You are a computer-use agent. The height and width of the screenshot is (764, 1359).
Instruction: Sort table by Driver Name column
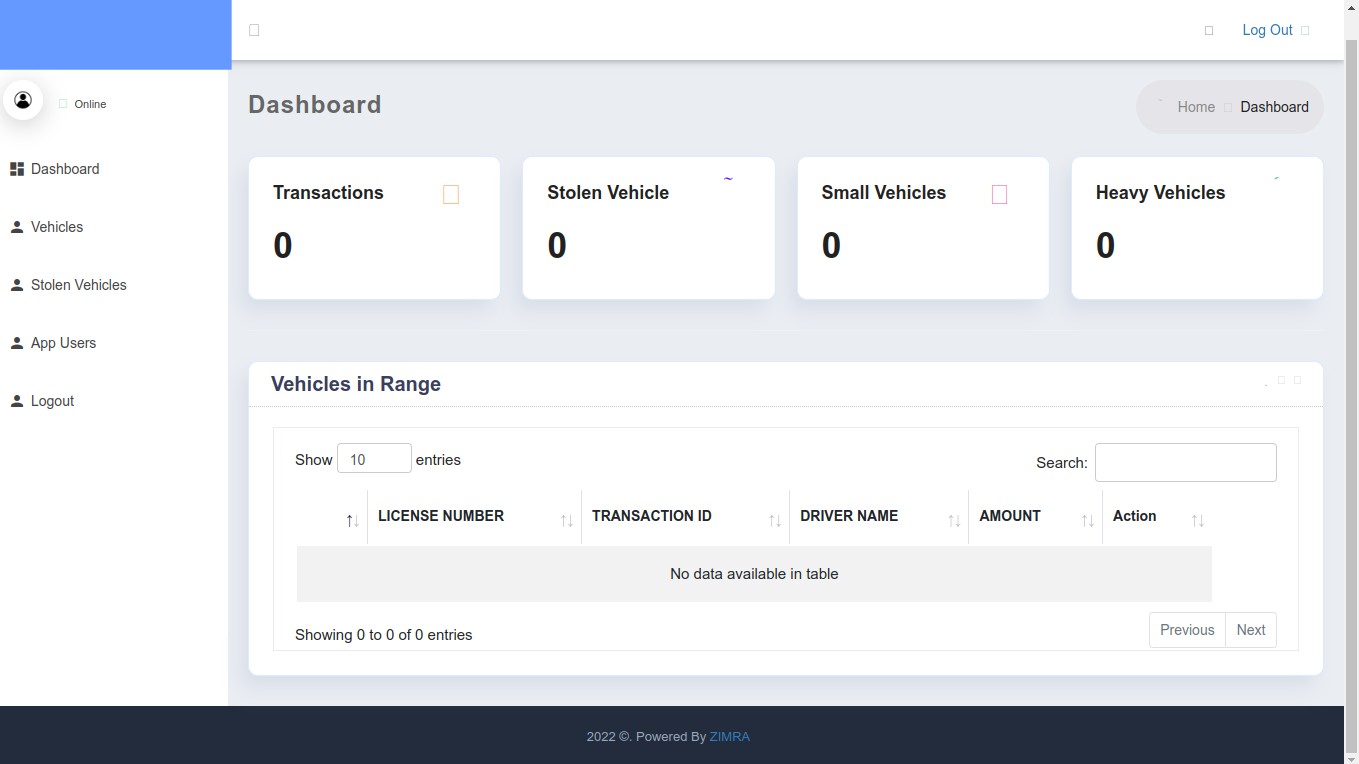pos(878,517)
